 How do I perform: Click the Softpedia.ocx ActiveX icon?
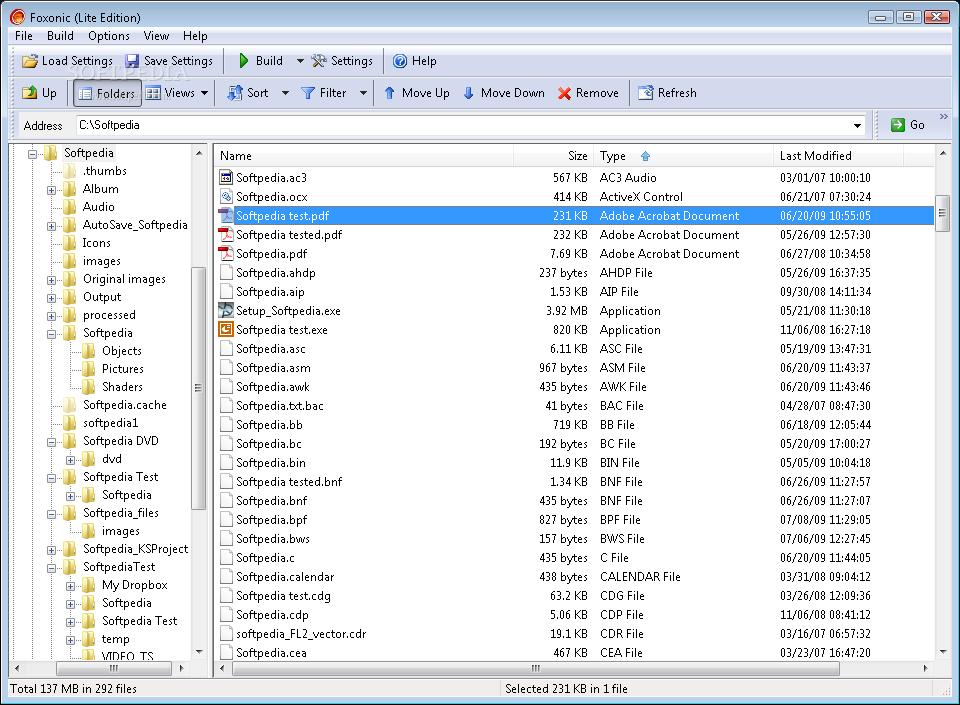[226, 196]
